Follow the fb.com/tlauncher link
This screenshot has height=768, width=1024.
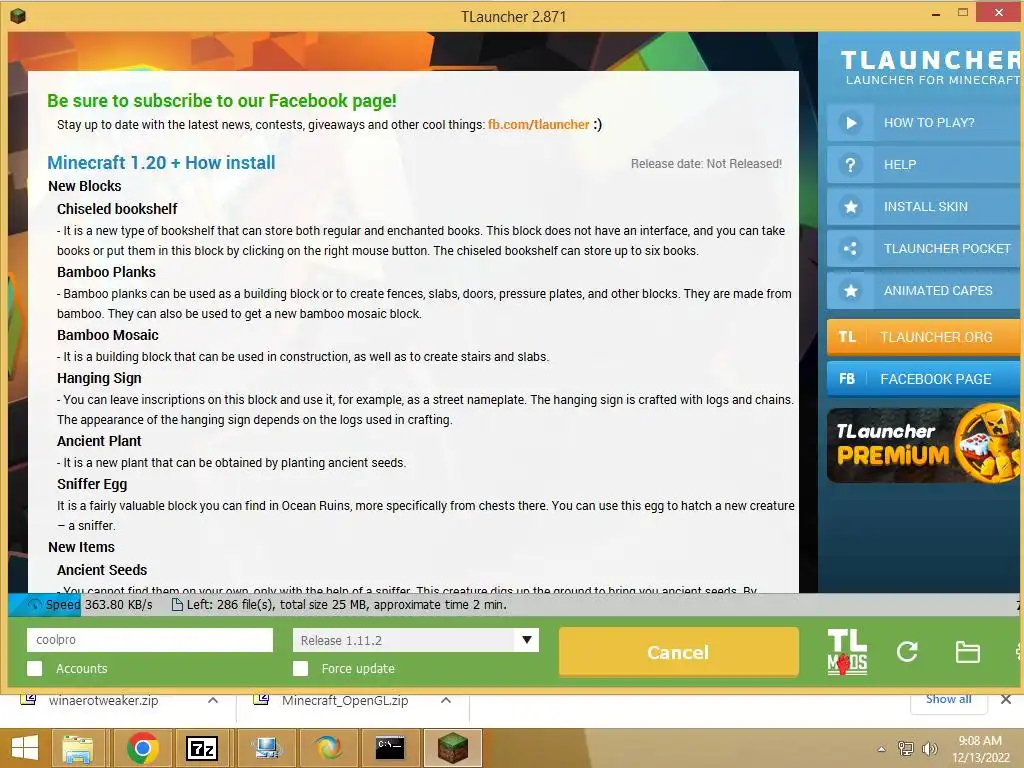[x=539, y=124]
